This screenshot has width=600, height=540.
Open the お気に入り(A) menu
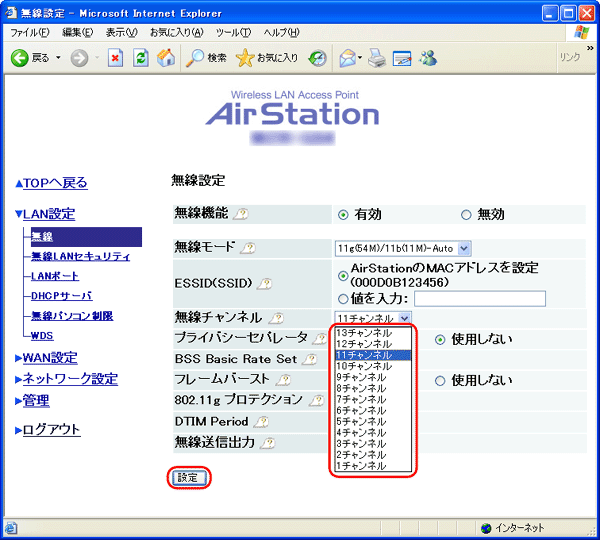click(x=177, y=33)
